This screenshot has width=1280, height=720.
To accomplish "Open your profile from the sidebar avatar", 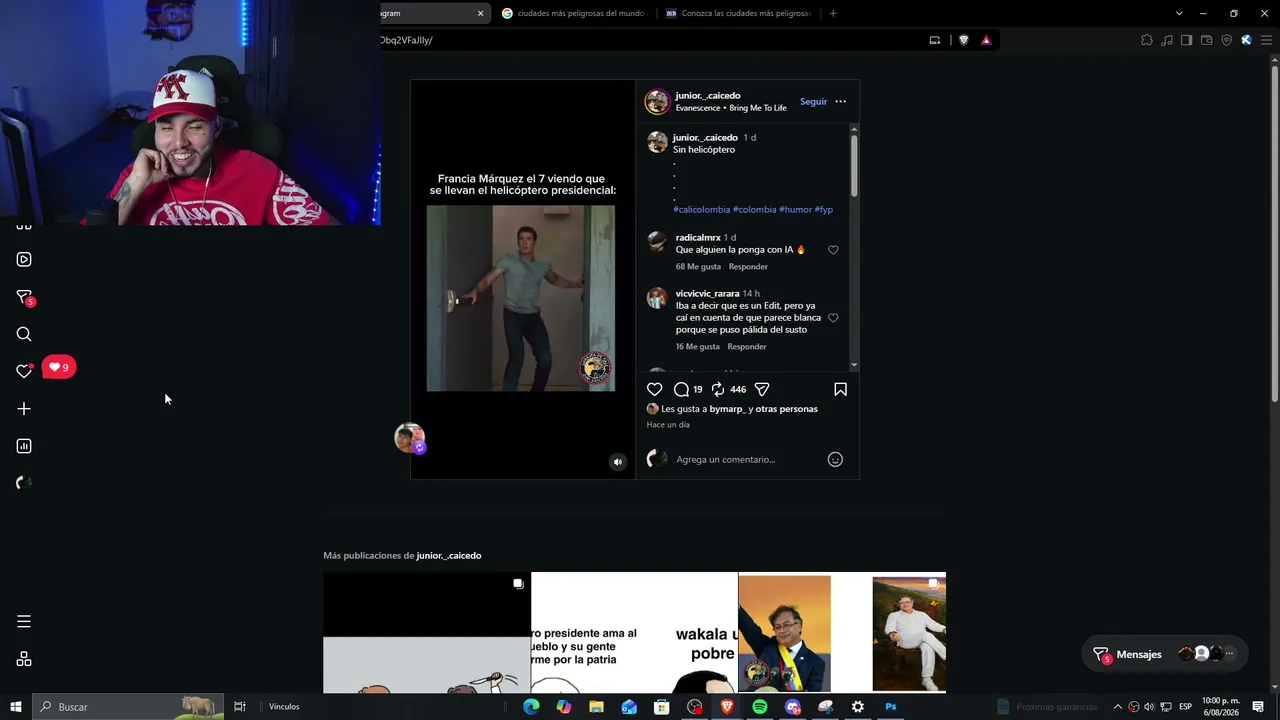I will coord(24,483).
